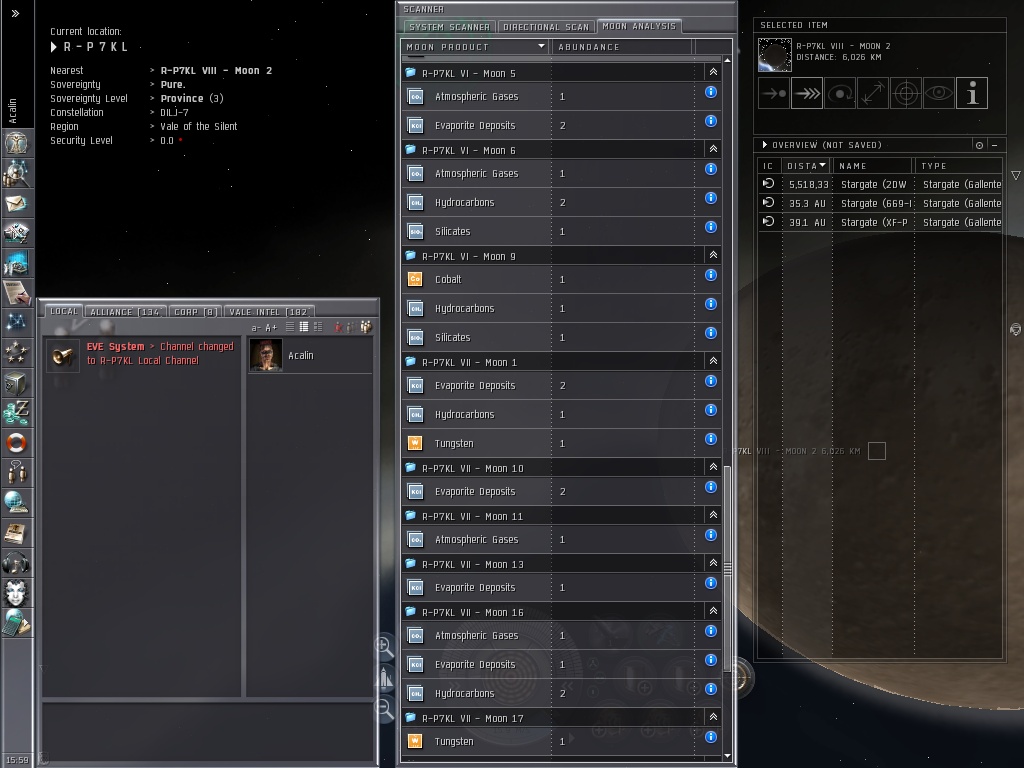
Task: Click Keep at Range arrows icon
Action: pos(873,93)
